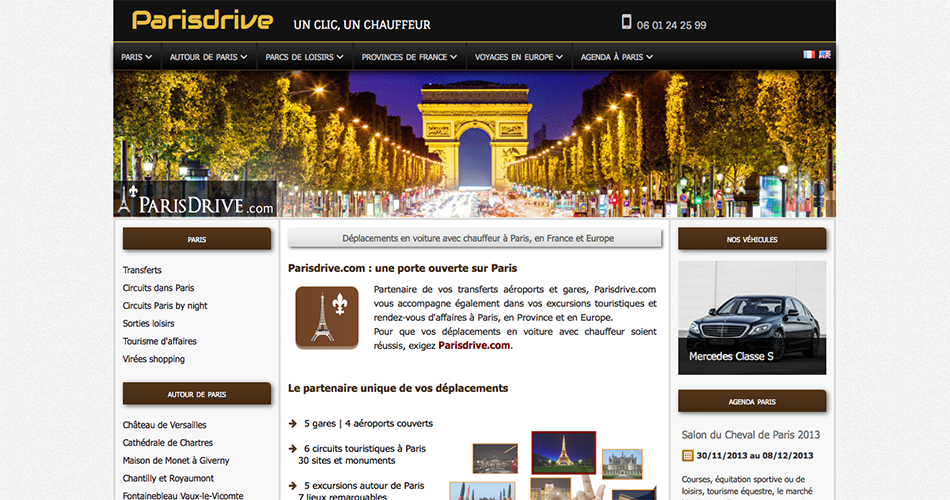Open the AGENDA À PARIS dropdown menu
950x500 pixels.
point(617,57)
